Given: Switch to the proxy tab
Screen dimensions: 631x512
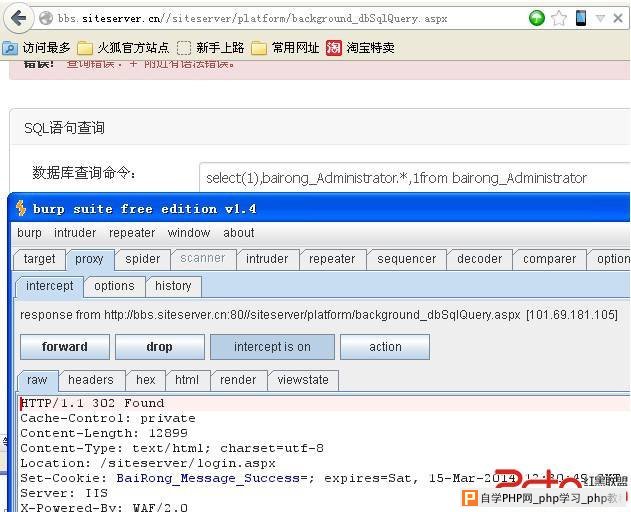Looking at the screenshot, I should point(89,259).
